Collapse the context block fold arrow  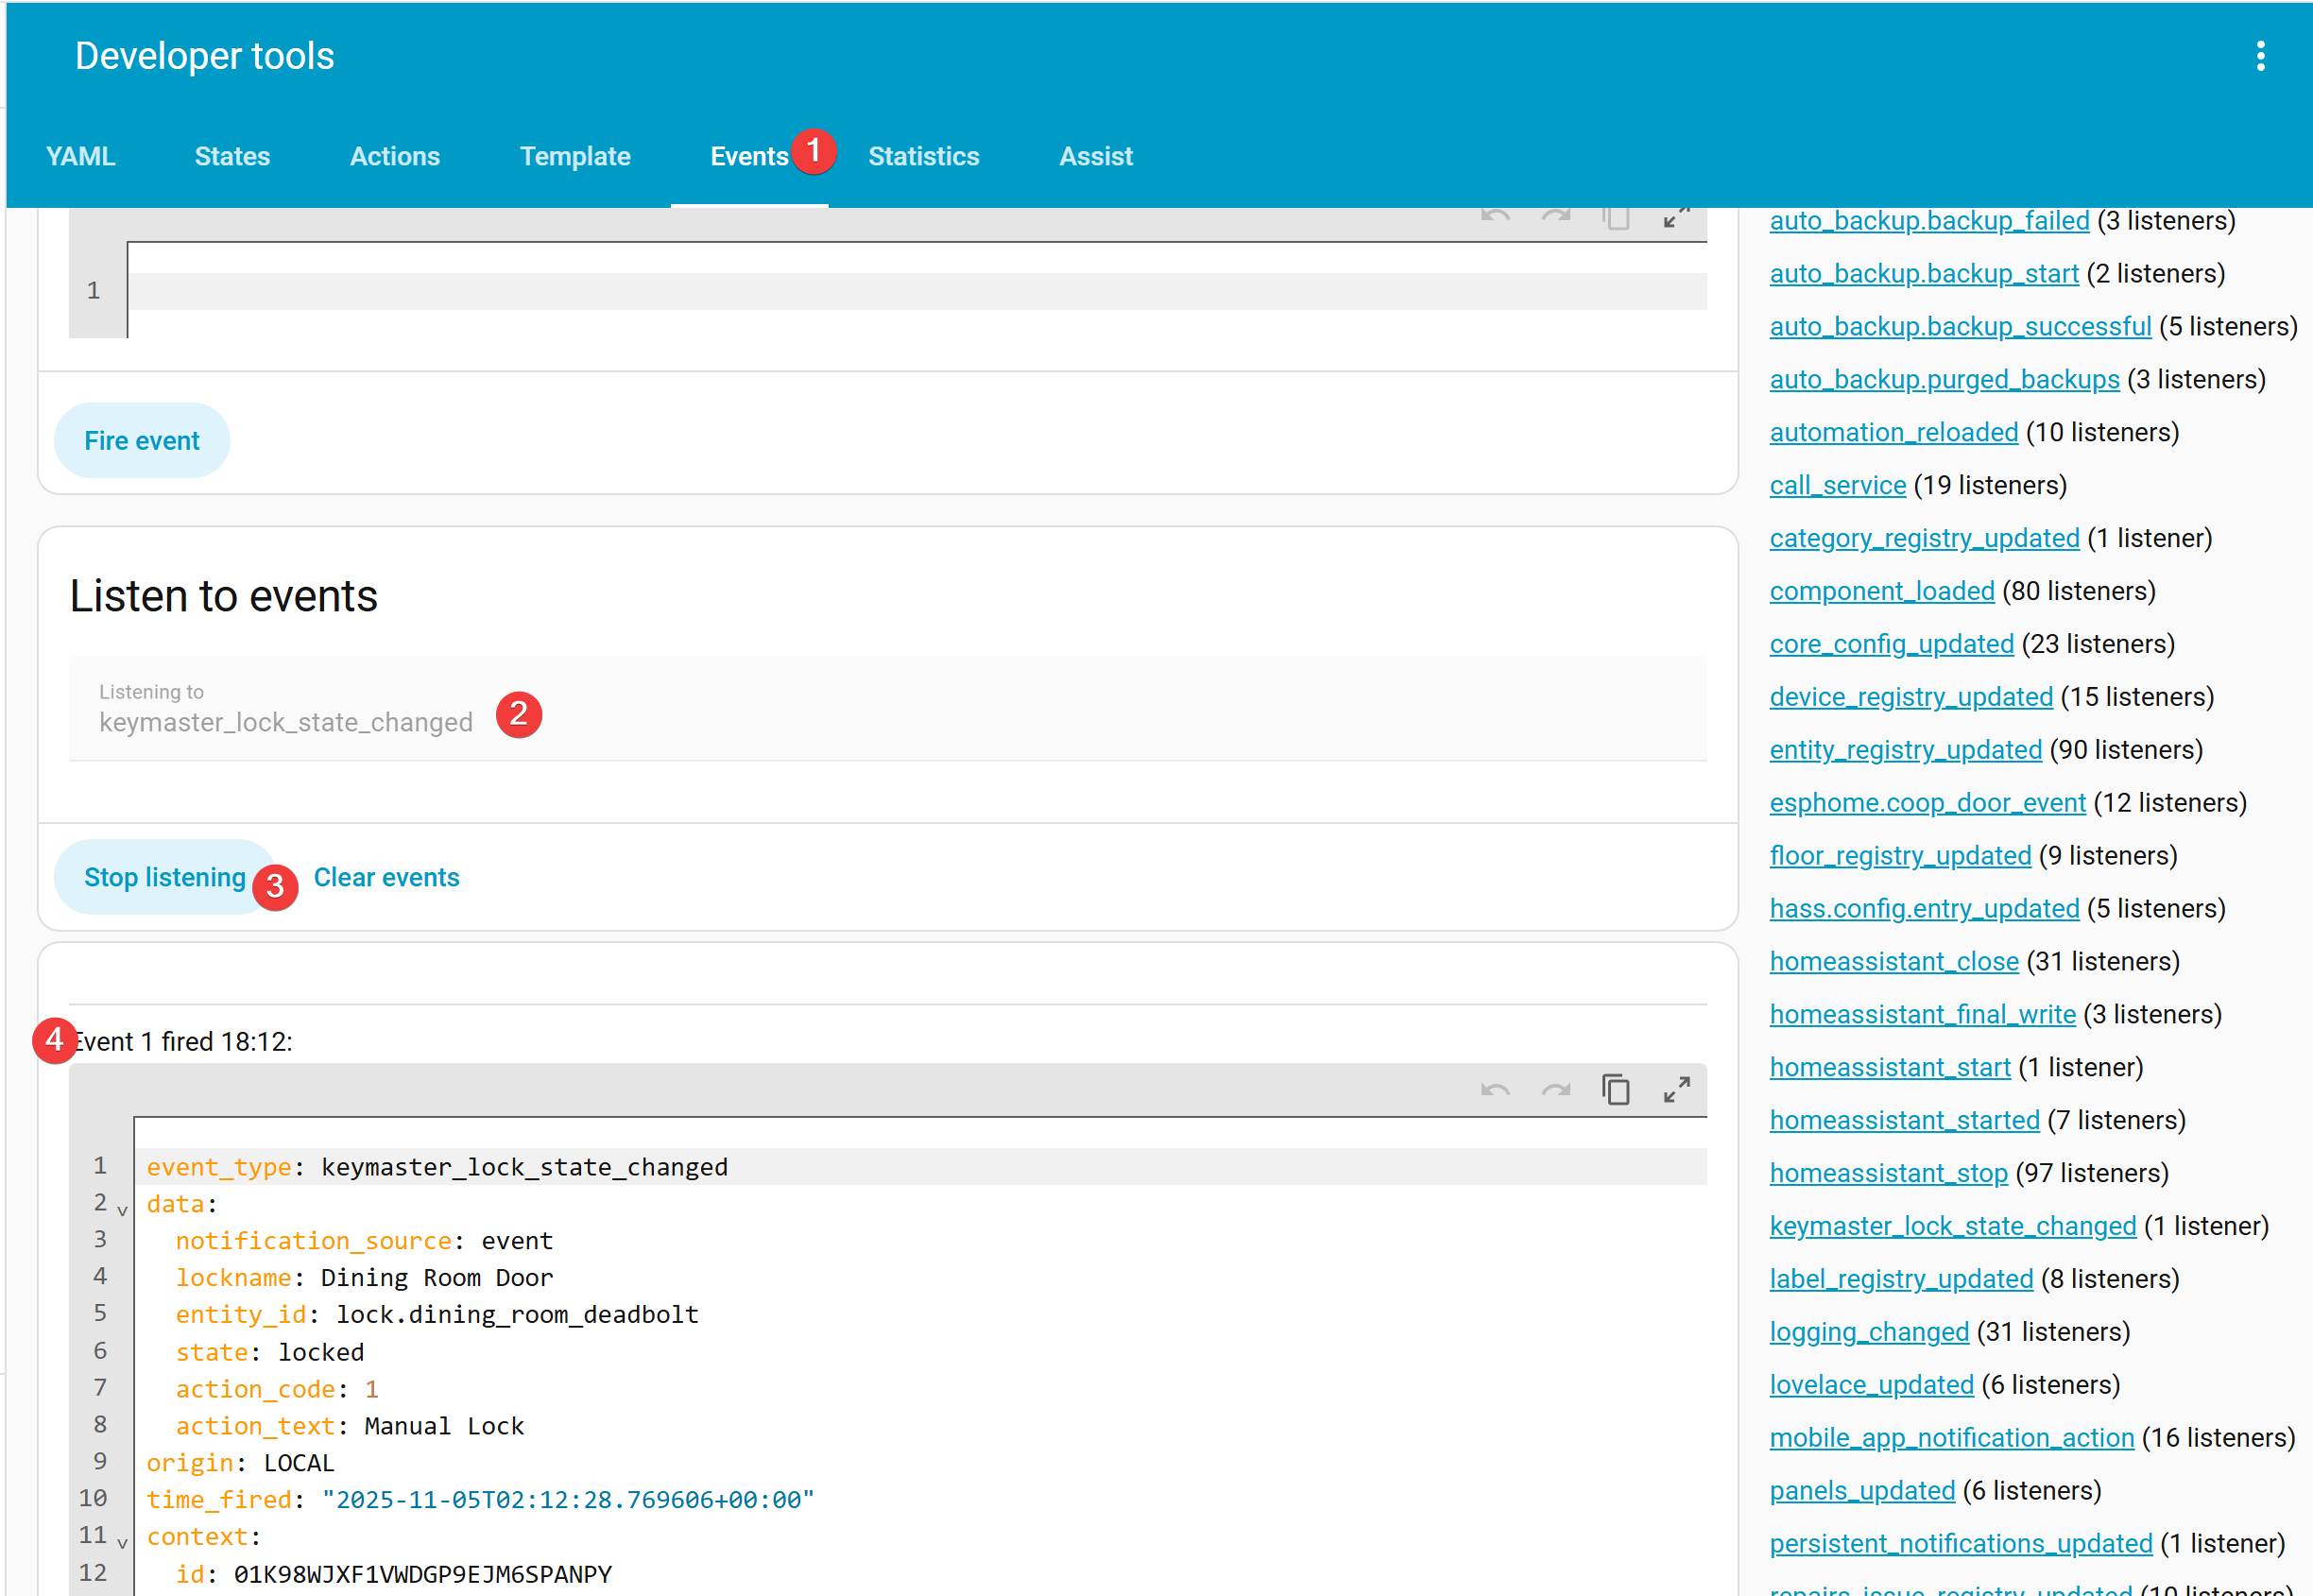(122, 1542)
